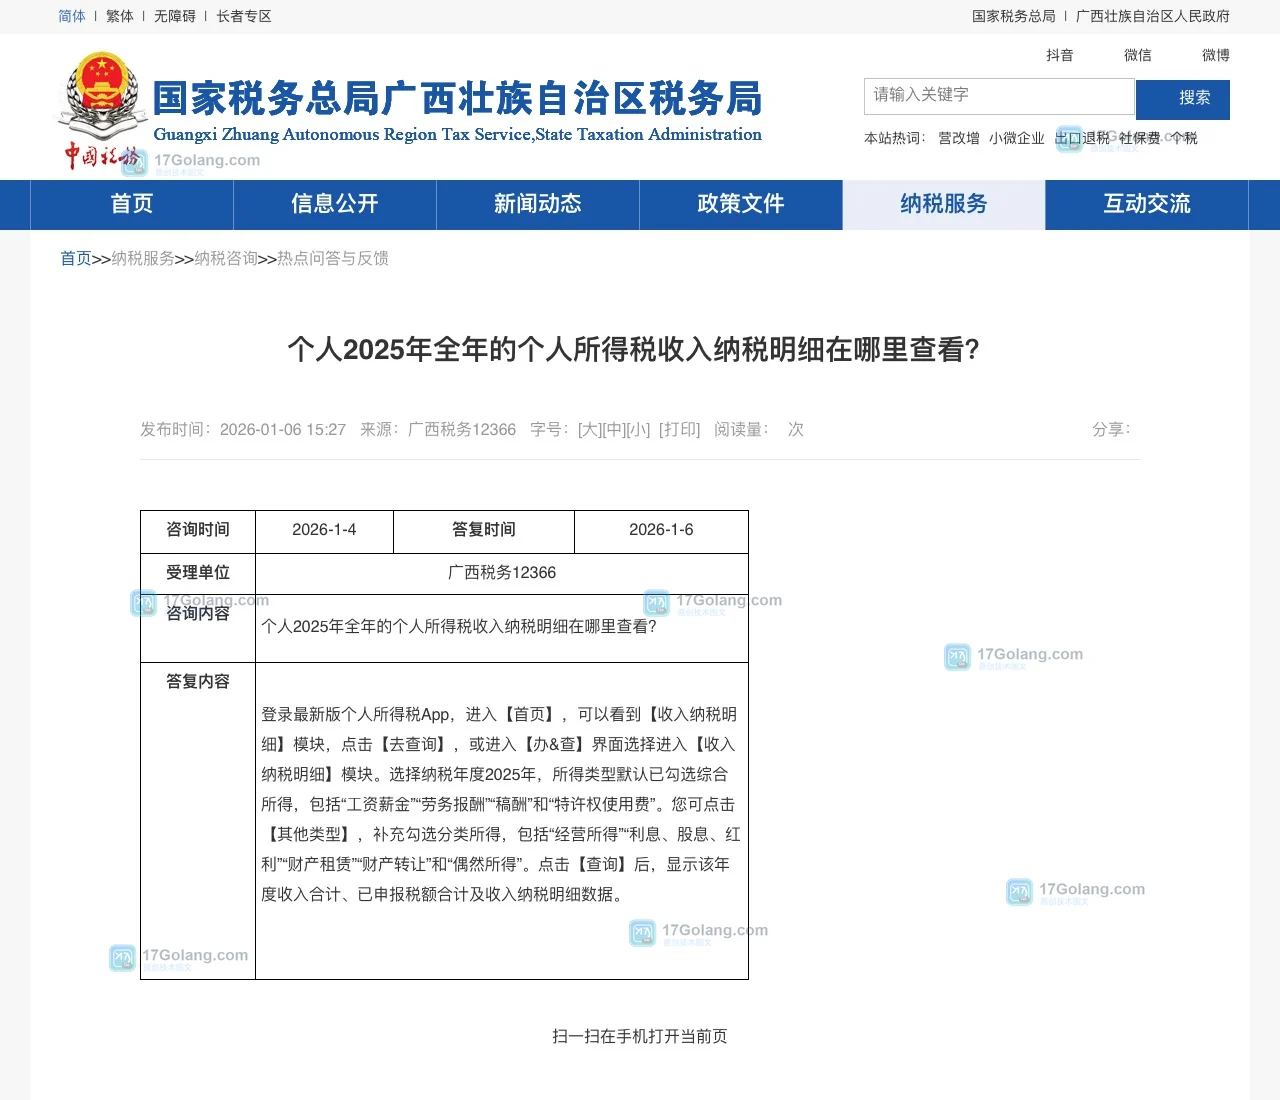Click the 受理单位 table cell

pos(198,573)
